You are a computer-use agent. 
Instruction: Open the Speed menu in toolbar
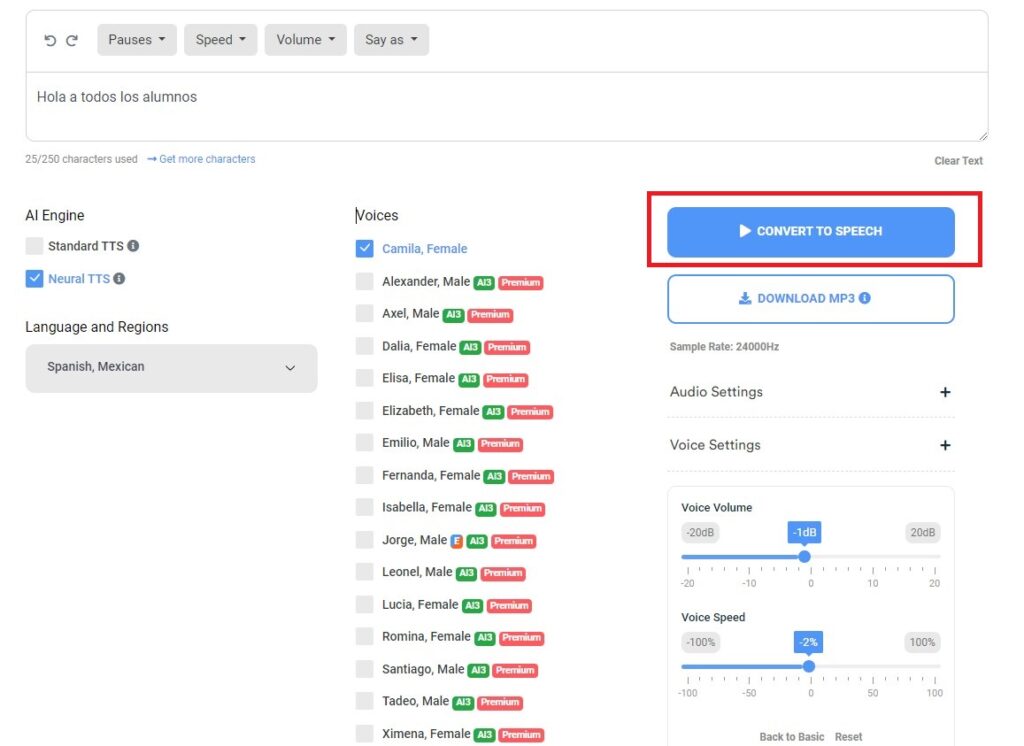tap(220, 40)
